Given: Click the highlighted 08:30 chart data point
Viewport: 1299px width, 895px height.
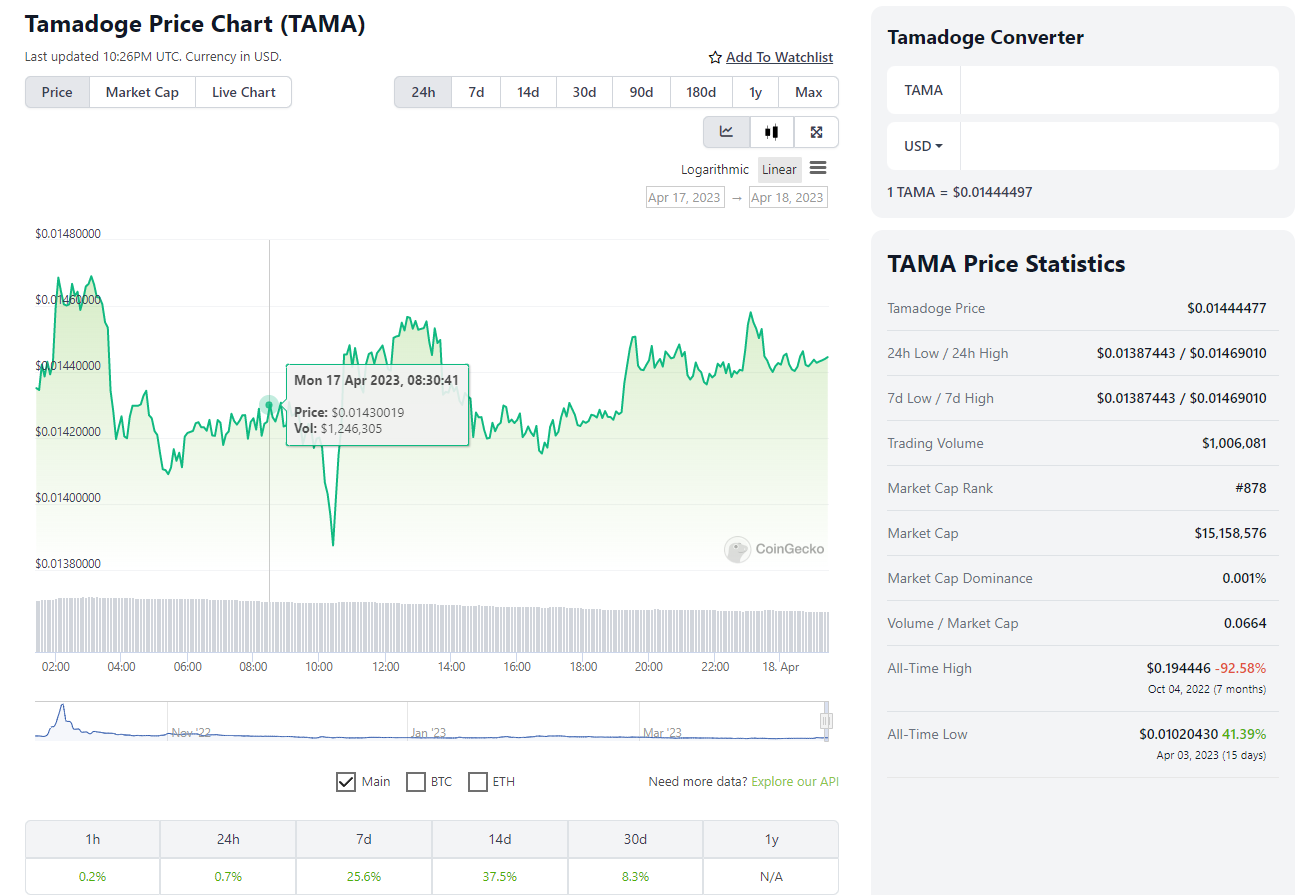Looking at the screenshot, I should (269, 405).
